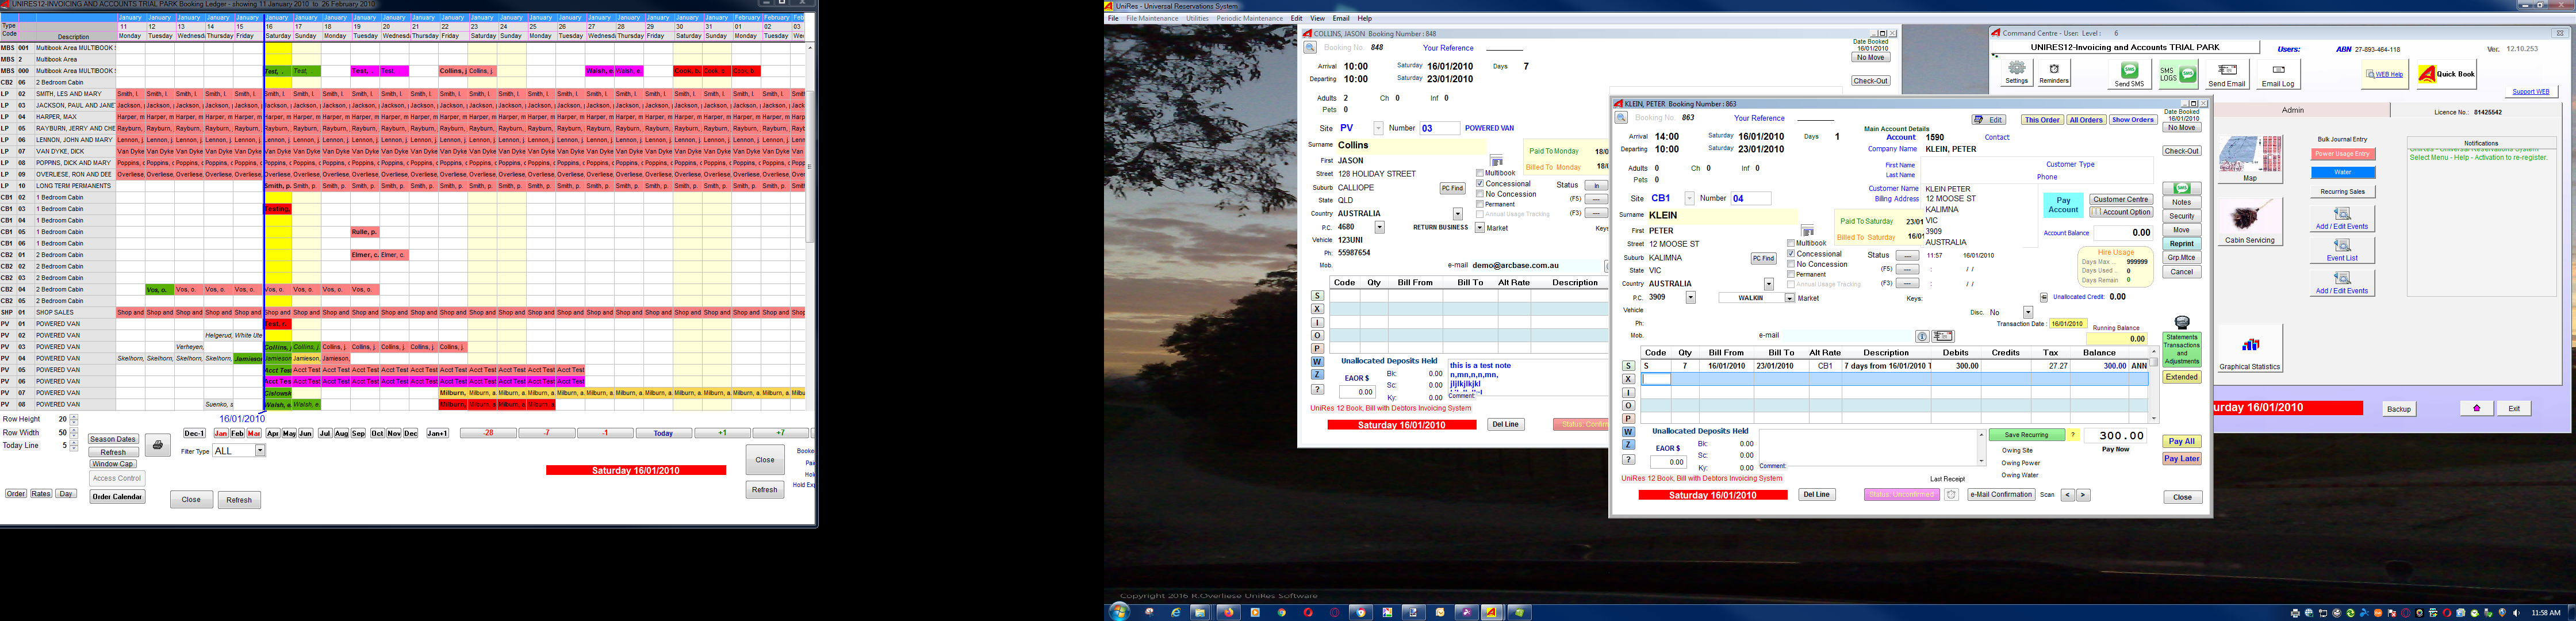Click the X line-type button in Klein booking
The image size is (2576, 621).
point(1628,379)
